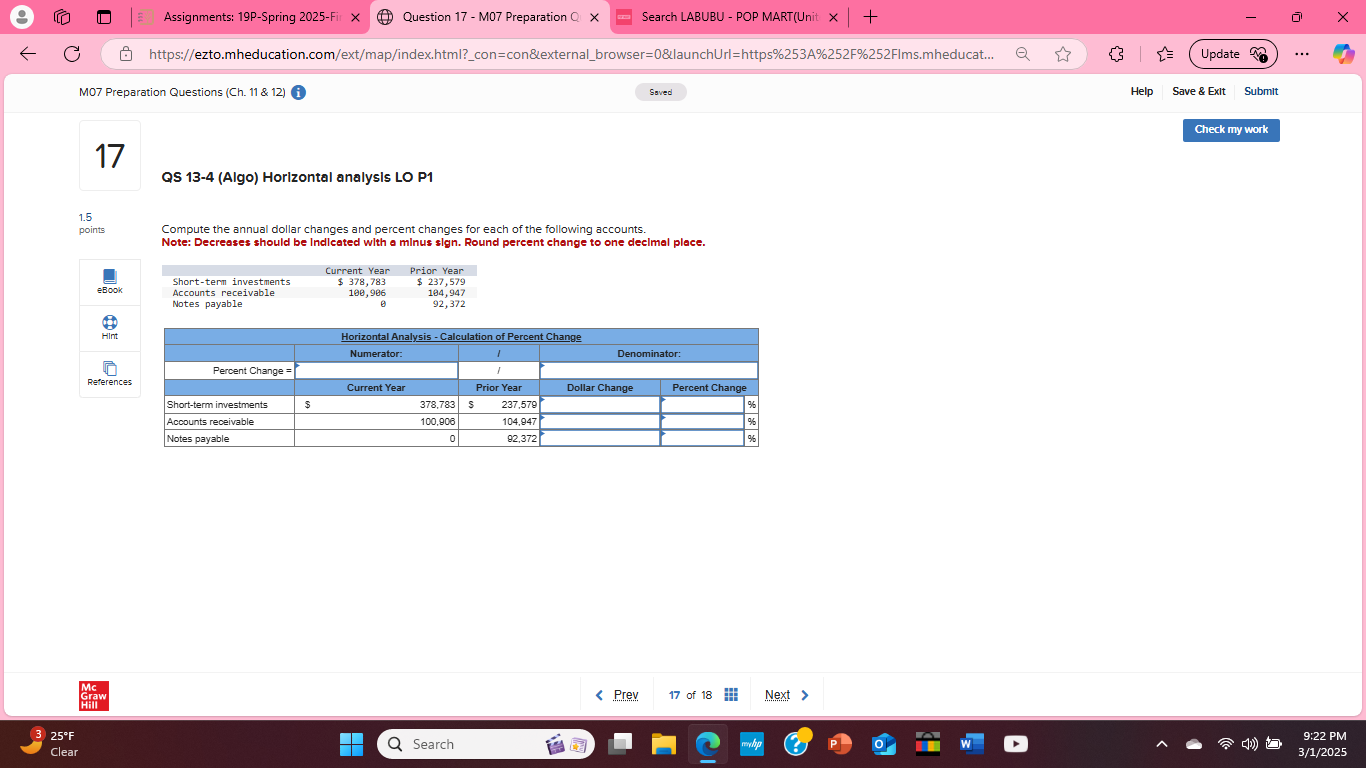Open the Next question link
This screenshot has width=1366, height=768.
(778, 694)
